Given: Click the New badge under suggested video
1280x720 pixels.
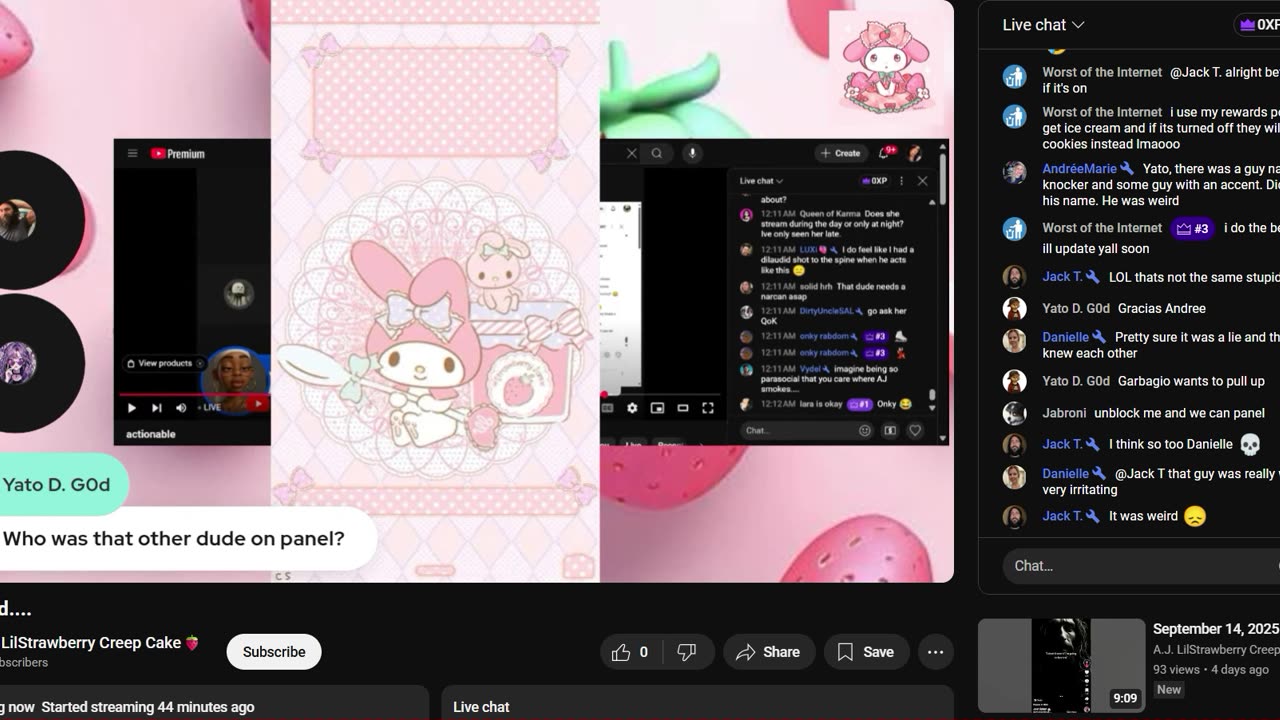Looking at the screenshot, I should pos(1169,690).
